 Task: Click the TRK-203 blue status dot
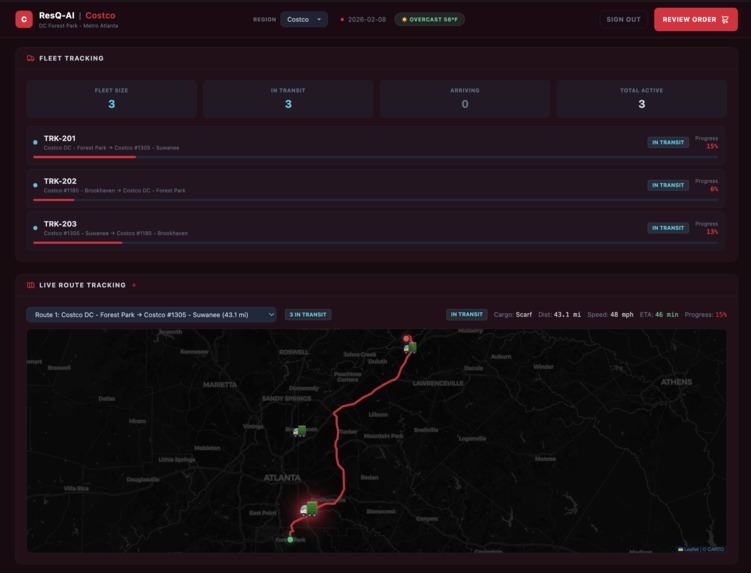click(35, 228)
